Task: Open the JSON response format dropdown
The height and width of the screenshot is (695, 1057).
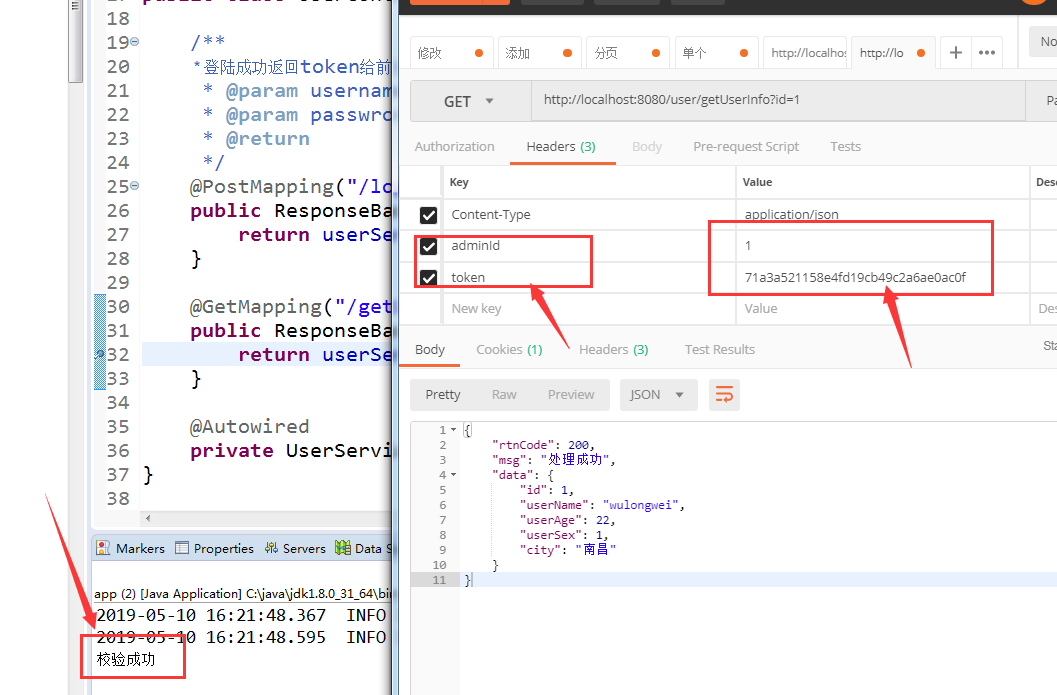Action: click(658, 394)
